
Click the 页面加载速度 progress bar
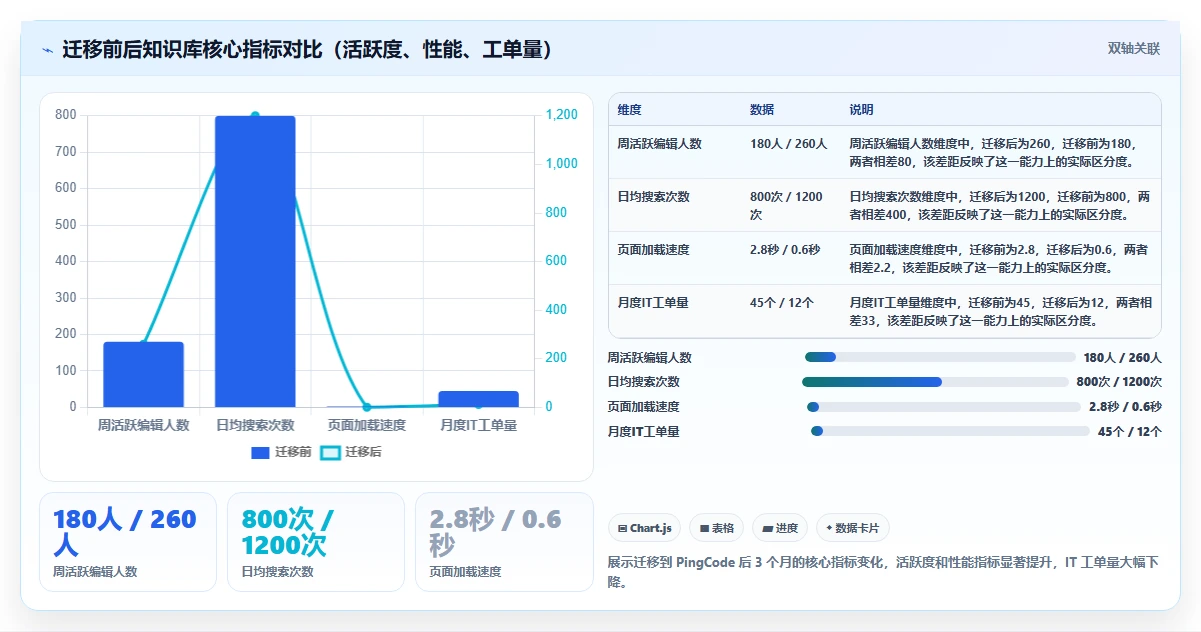(x=944, y=407)
